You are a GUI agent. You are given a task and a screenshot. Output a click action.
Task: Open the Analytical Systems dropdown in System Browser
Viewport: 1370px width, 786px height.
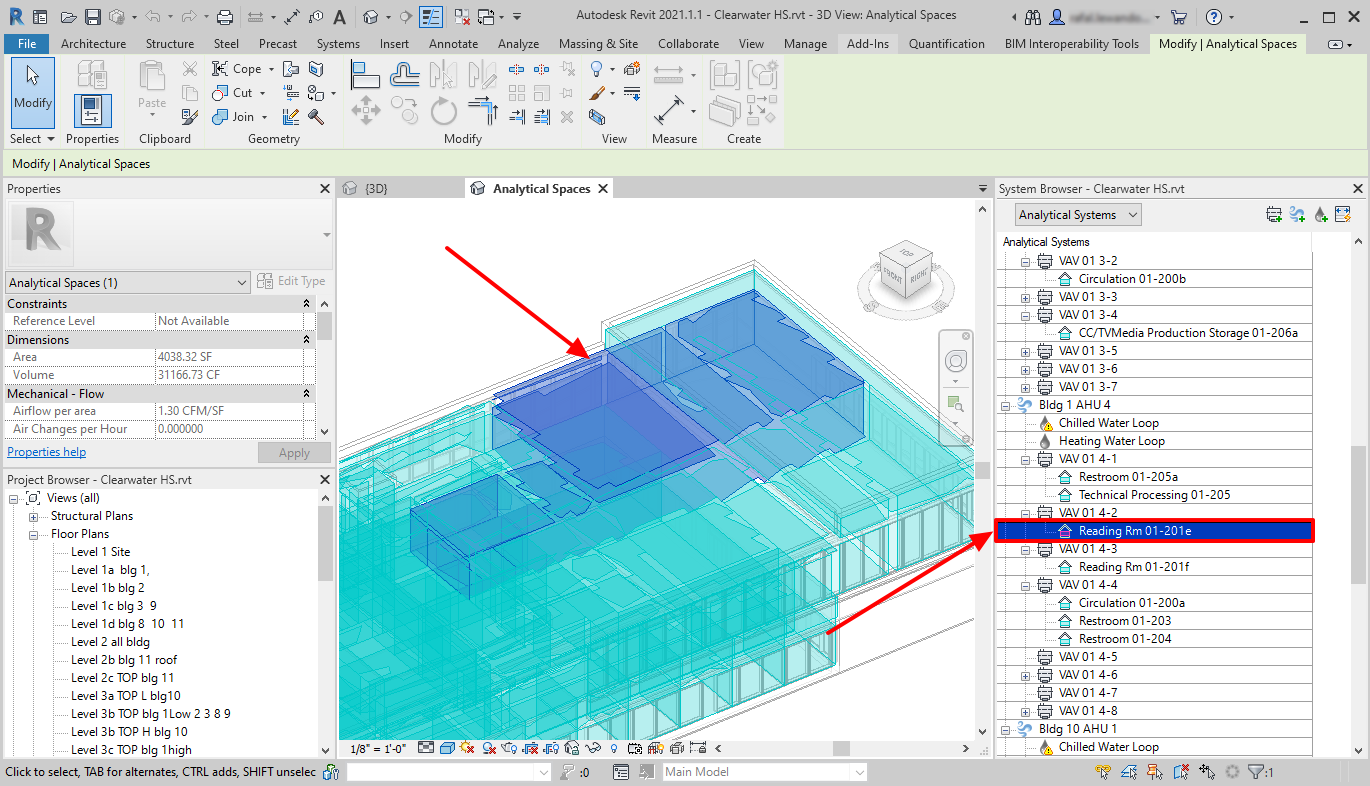1077,214
